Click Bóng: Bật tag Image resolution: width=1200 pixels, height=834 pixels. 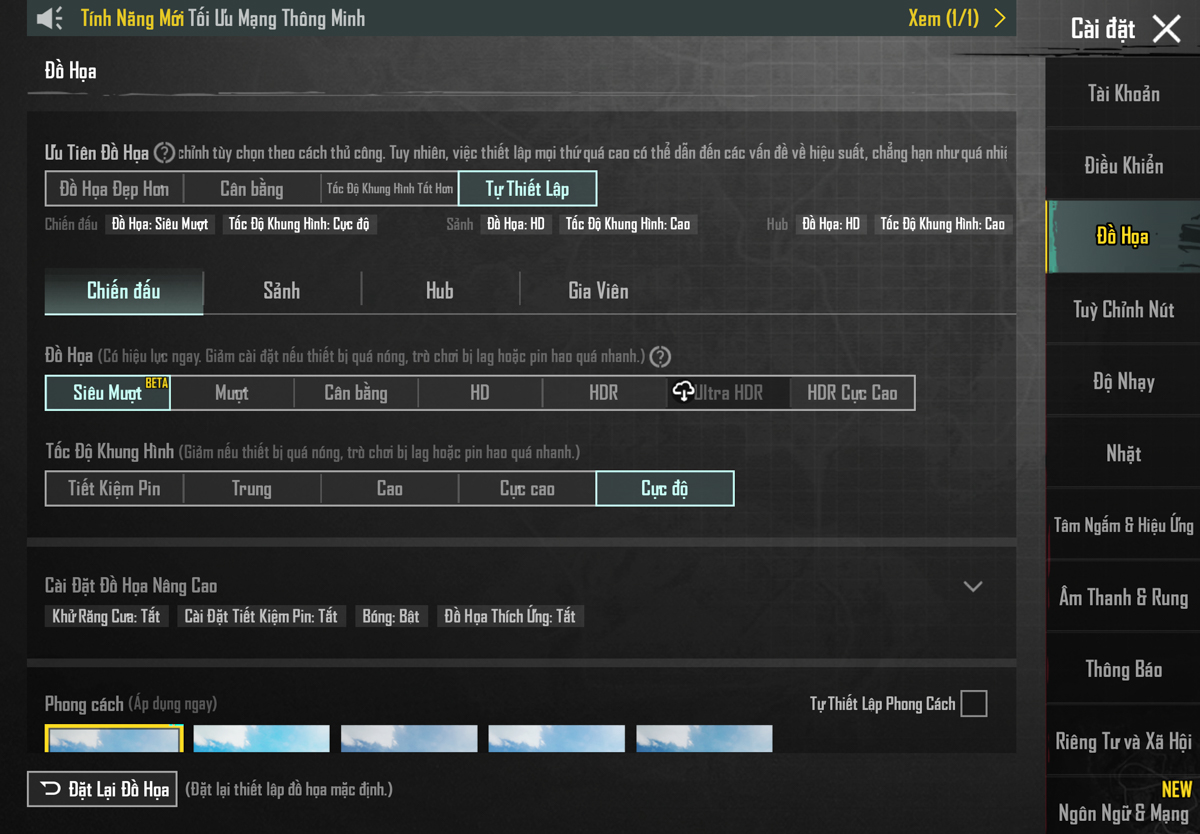coord(391,617)
